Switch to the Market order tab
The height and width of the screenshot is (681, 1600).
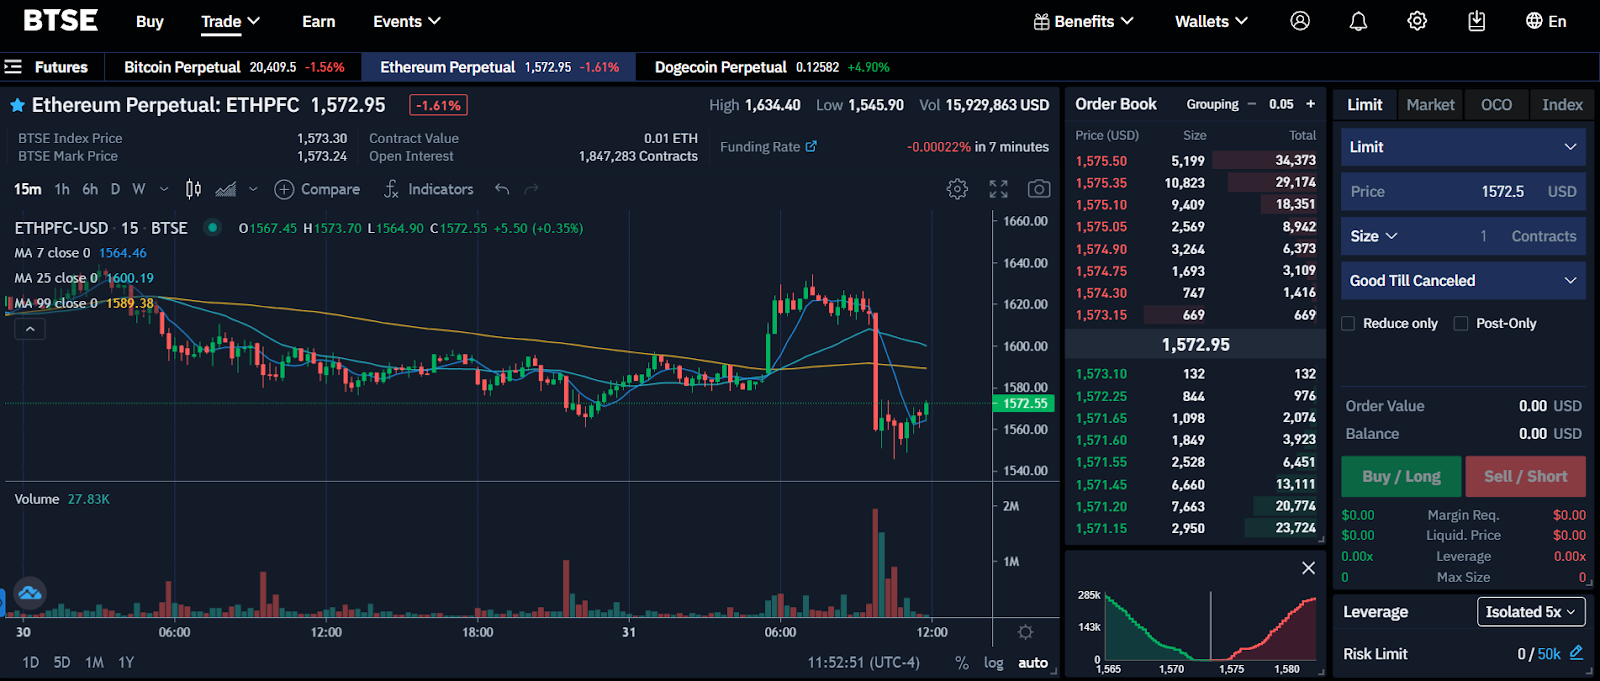(1430, 104)
